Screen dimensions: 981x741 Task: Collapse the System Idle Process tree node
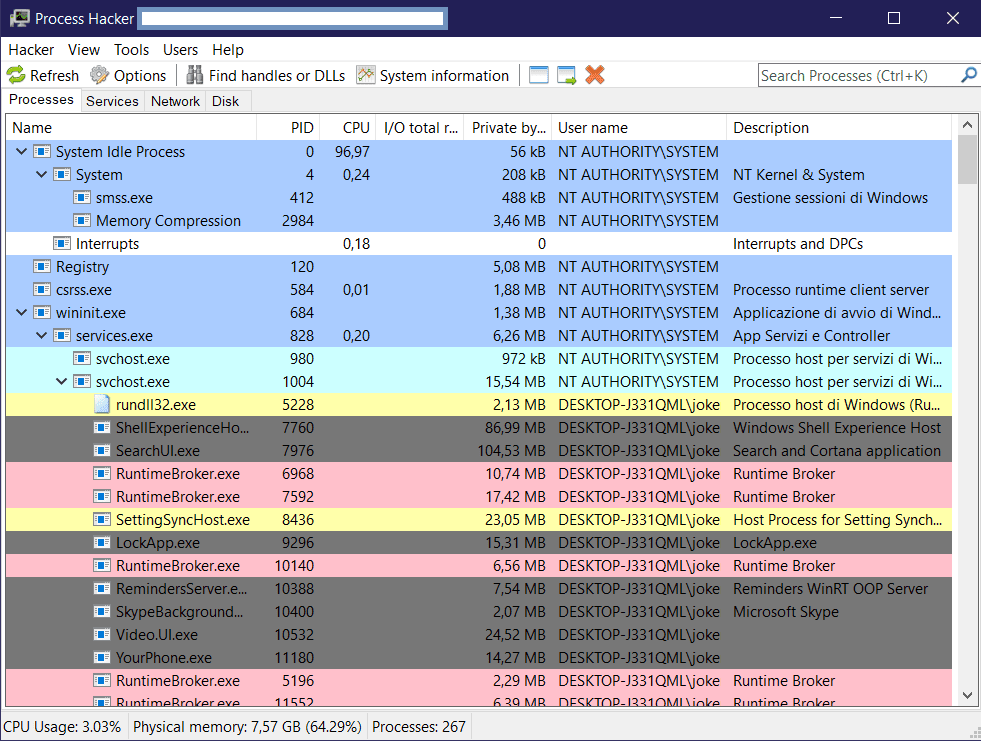[22, 152]
